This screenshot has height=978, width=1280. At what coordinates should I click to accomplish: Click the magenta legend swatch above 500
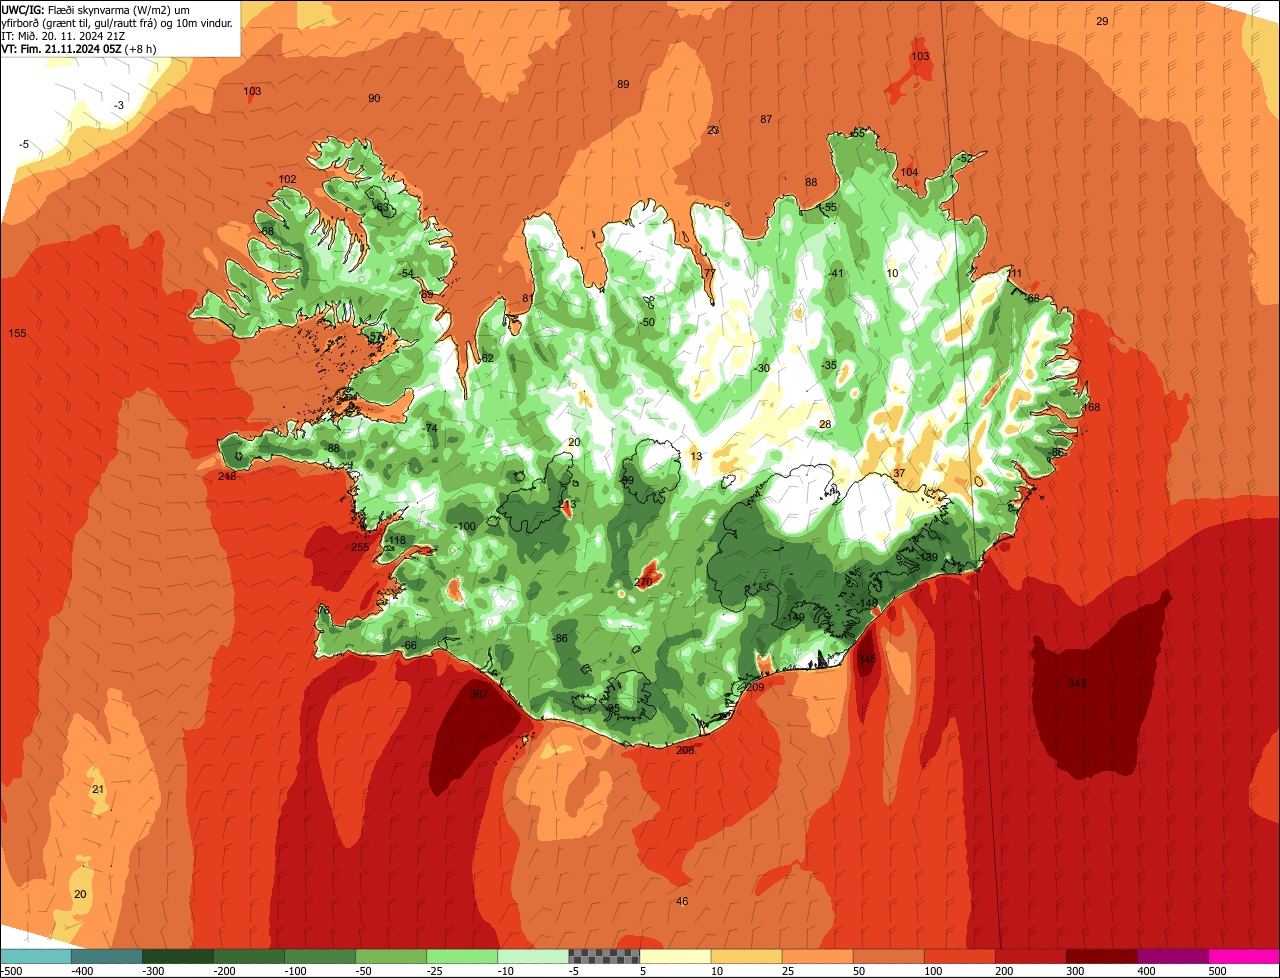point(1244,956)
